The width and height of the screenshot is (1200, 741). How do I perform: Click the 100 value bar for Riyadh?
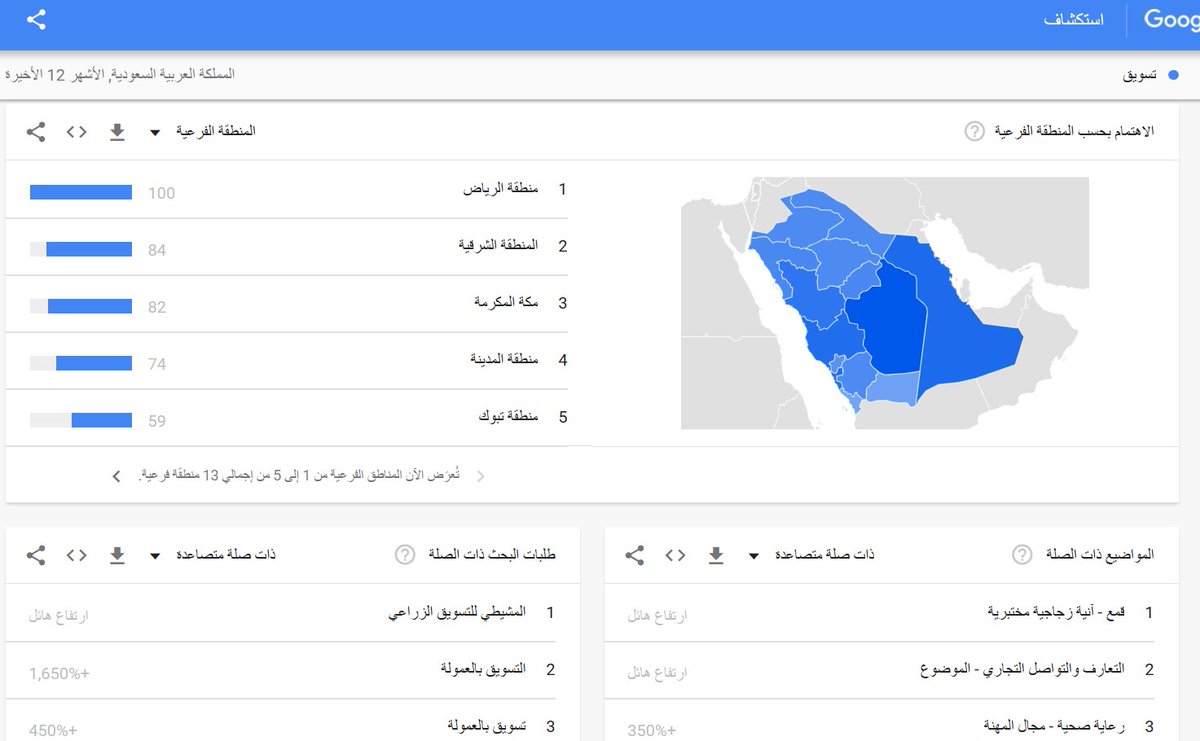pyautogui.click(x=81, y=192)
